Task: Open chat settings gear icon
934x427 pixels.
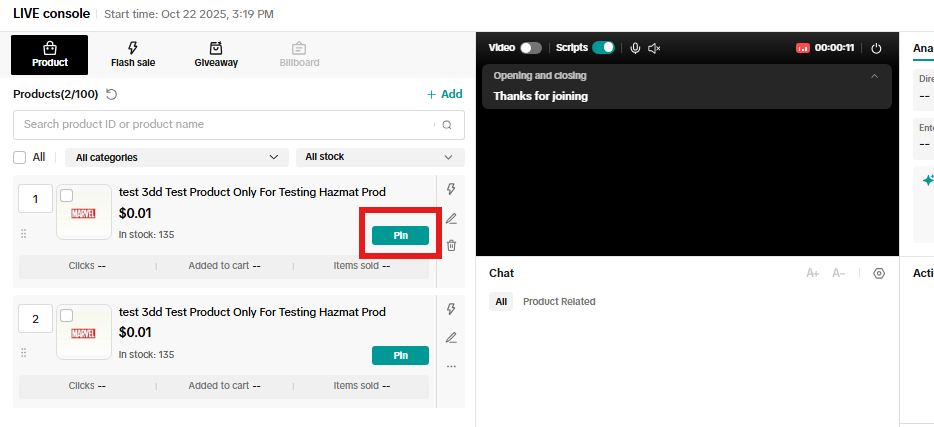Action: tap(879, 273)
